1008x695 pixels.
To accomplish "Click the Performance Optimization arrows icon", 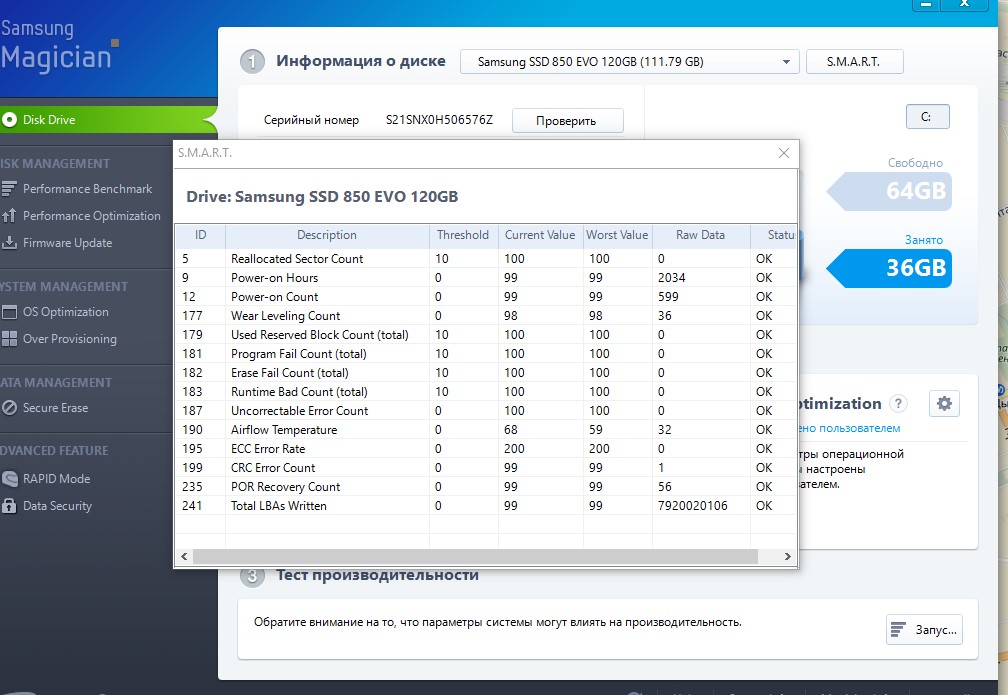I will [x=9, y=215].
